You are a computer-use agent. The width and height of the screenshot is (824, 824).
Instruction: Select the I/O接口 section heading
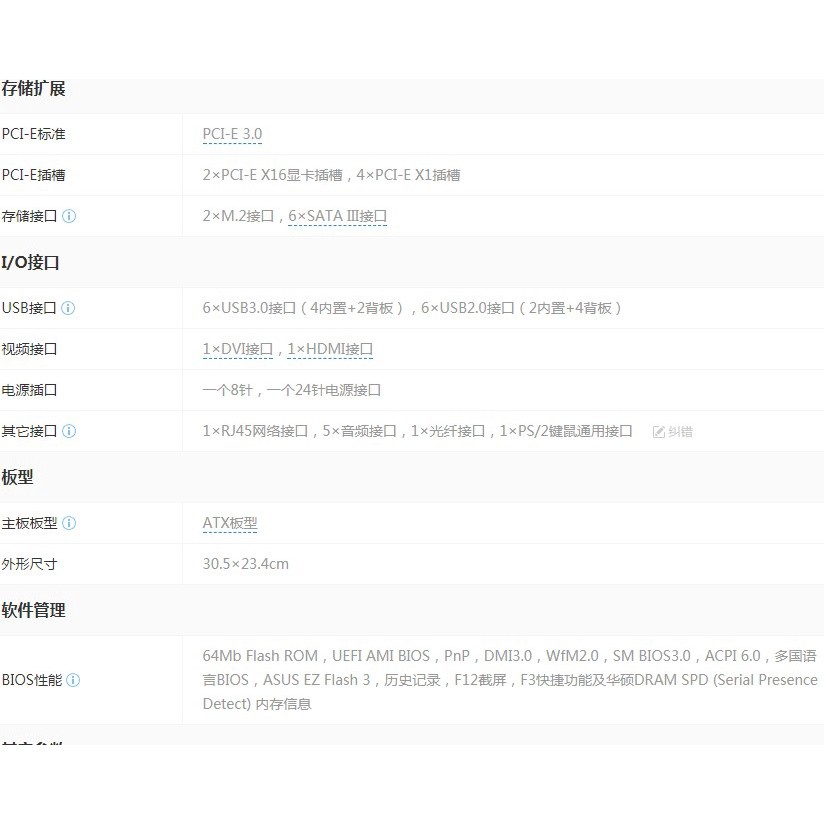tap(30, 262)
